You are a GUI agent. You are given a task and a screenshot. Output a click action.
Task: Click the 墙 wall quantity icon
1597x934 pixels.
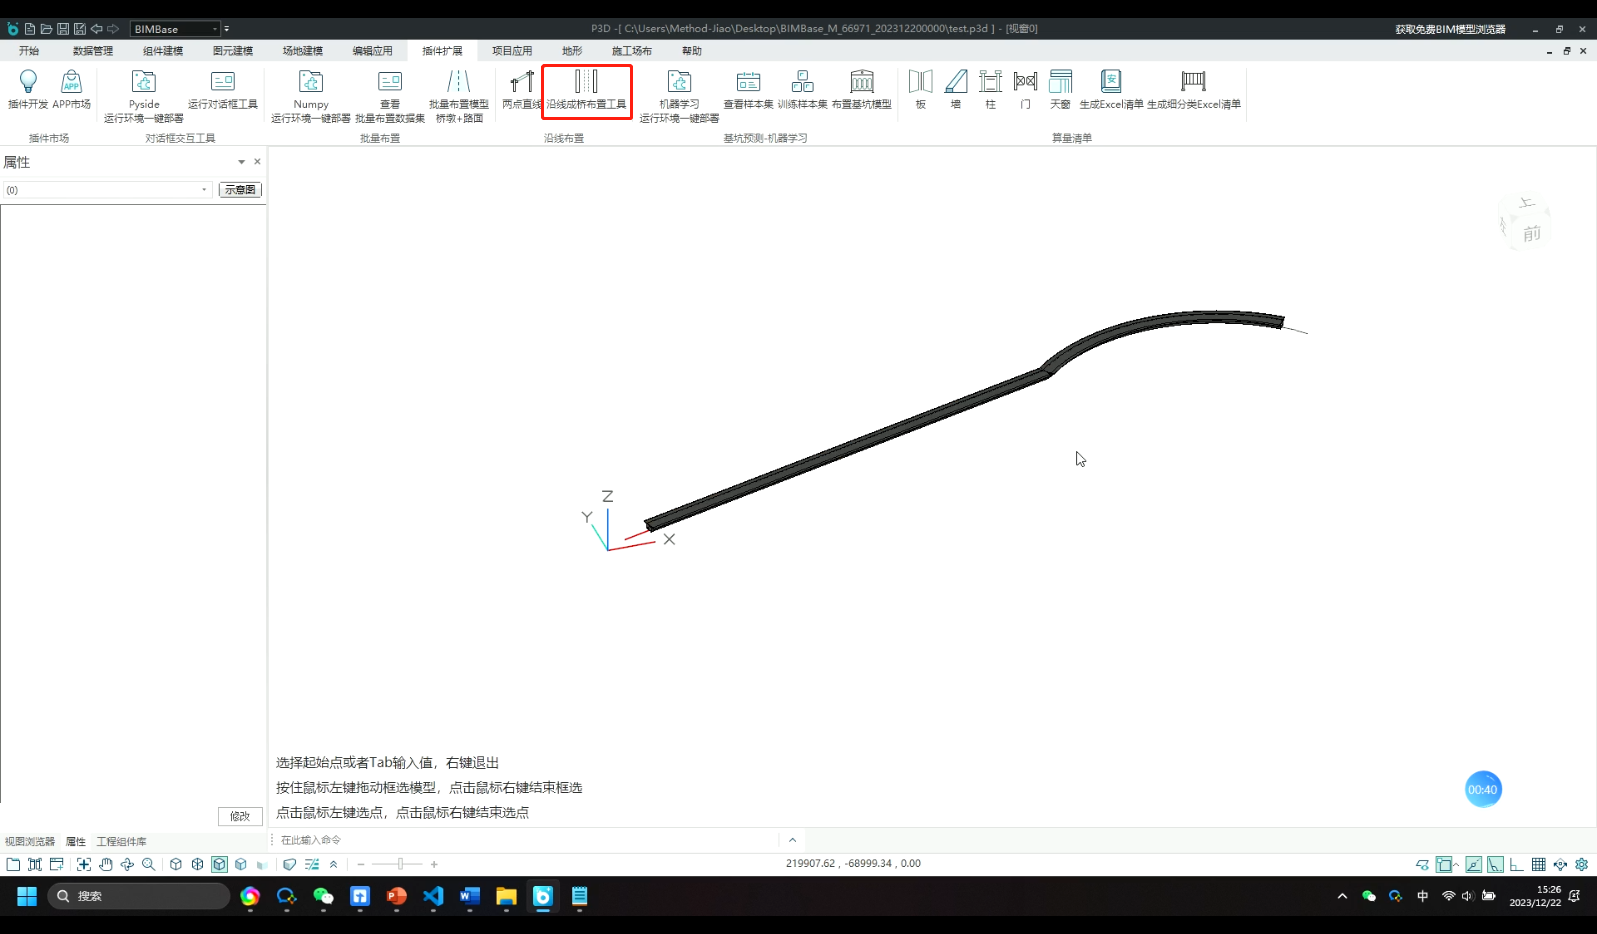tap(955, 88)
